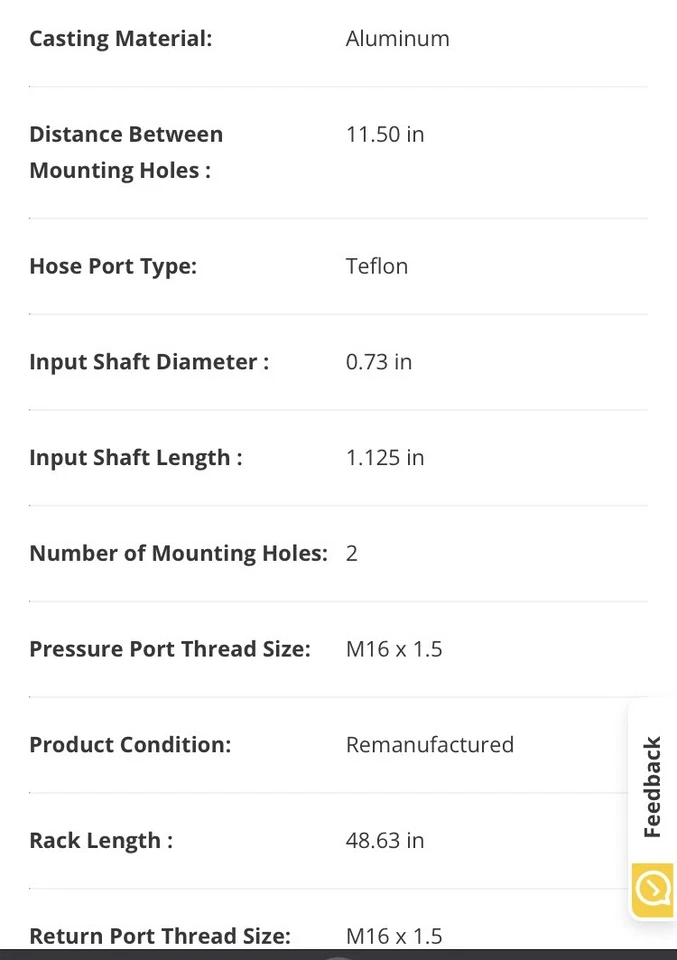Open the vertical Feedback tab

[653, 787]
